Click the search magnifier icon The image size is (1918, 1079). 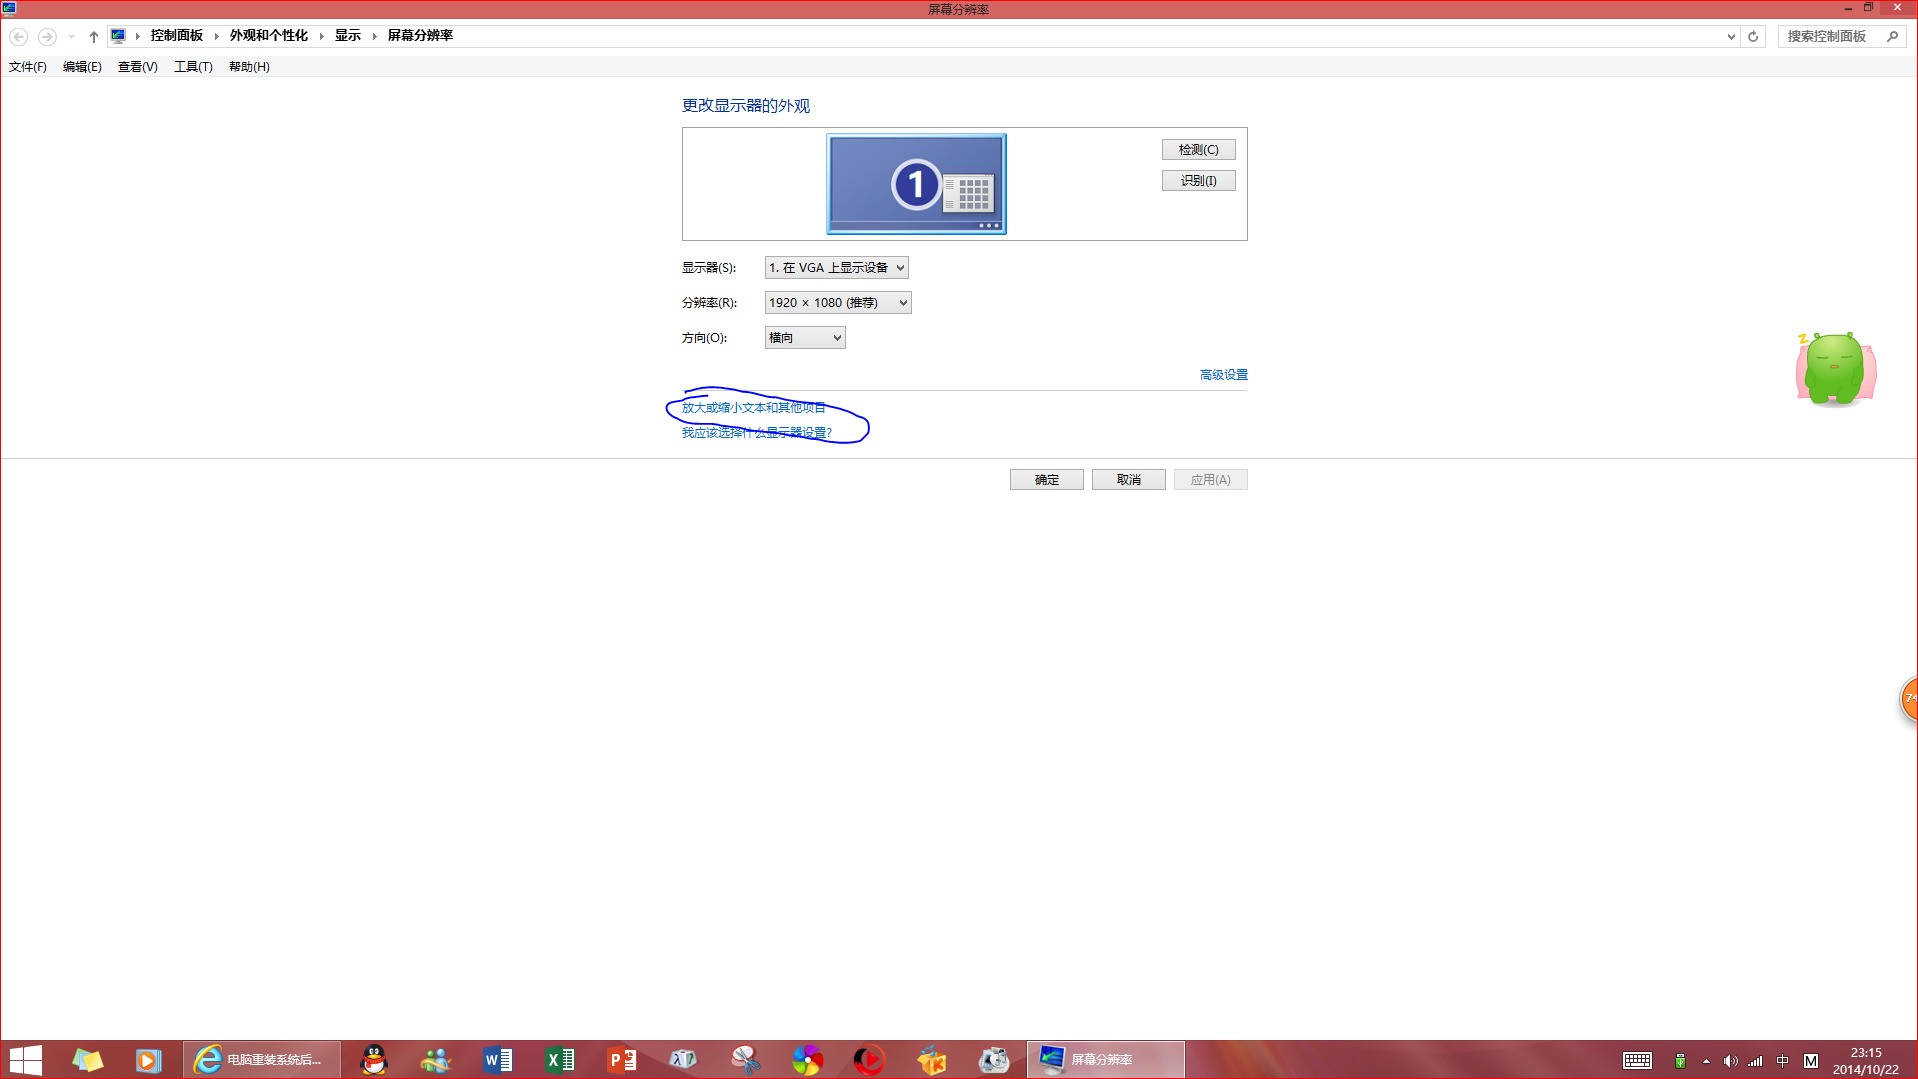pyautogui.click(x=1892, y=36)
